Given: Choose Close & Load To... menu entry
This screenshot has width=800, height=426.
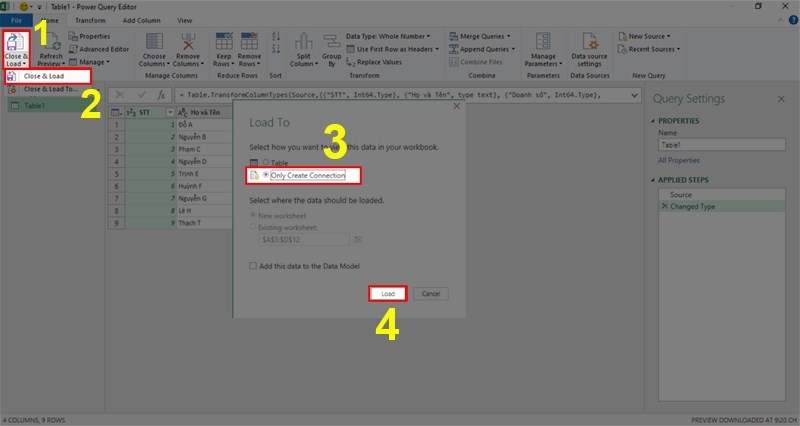Looking at the screenshot, I should point(50,89).
